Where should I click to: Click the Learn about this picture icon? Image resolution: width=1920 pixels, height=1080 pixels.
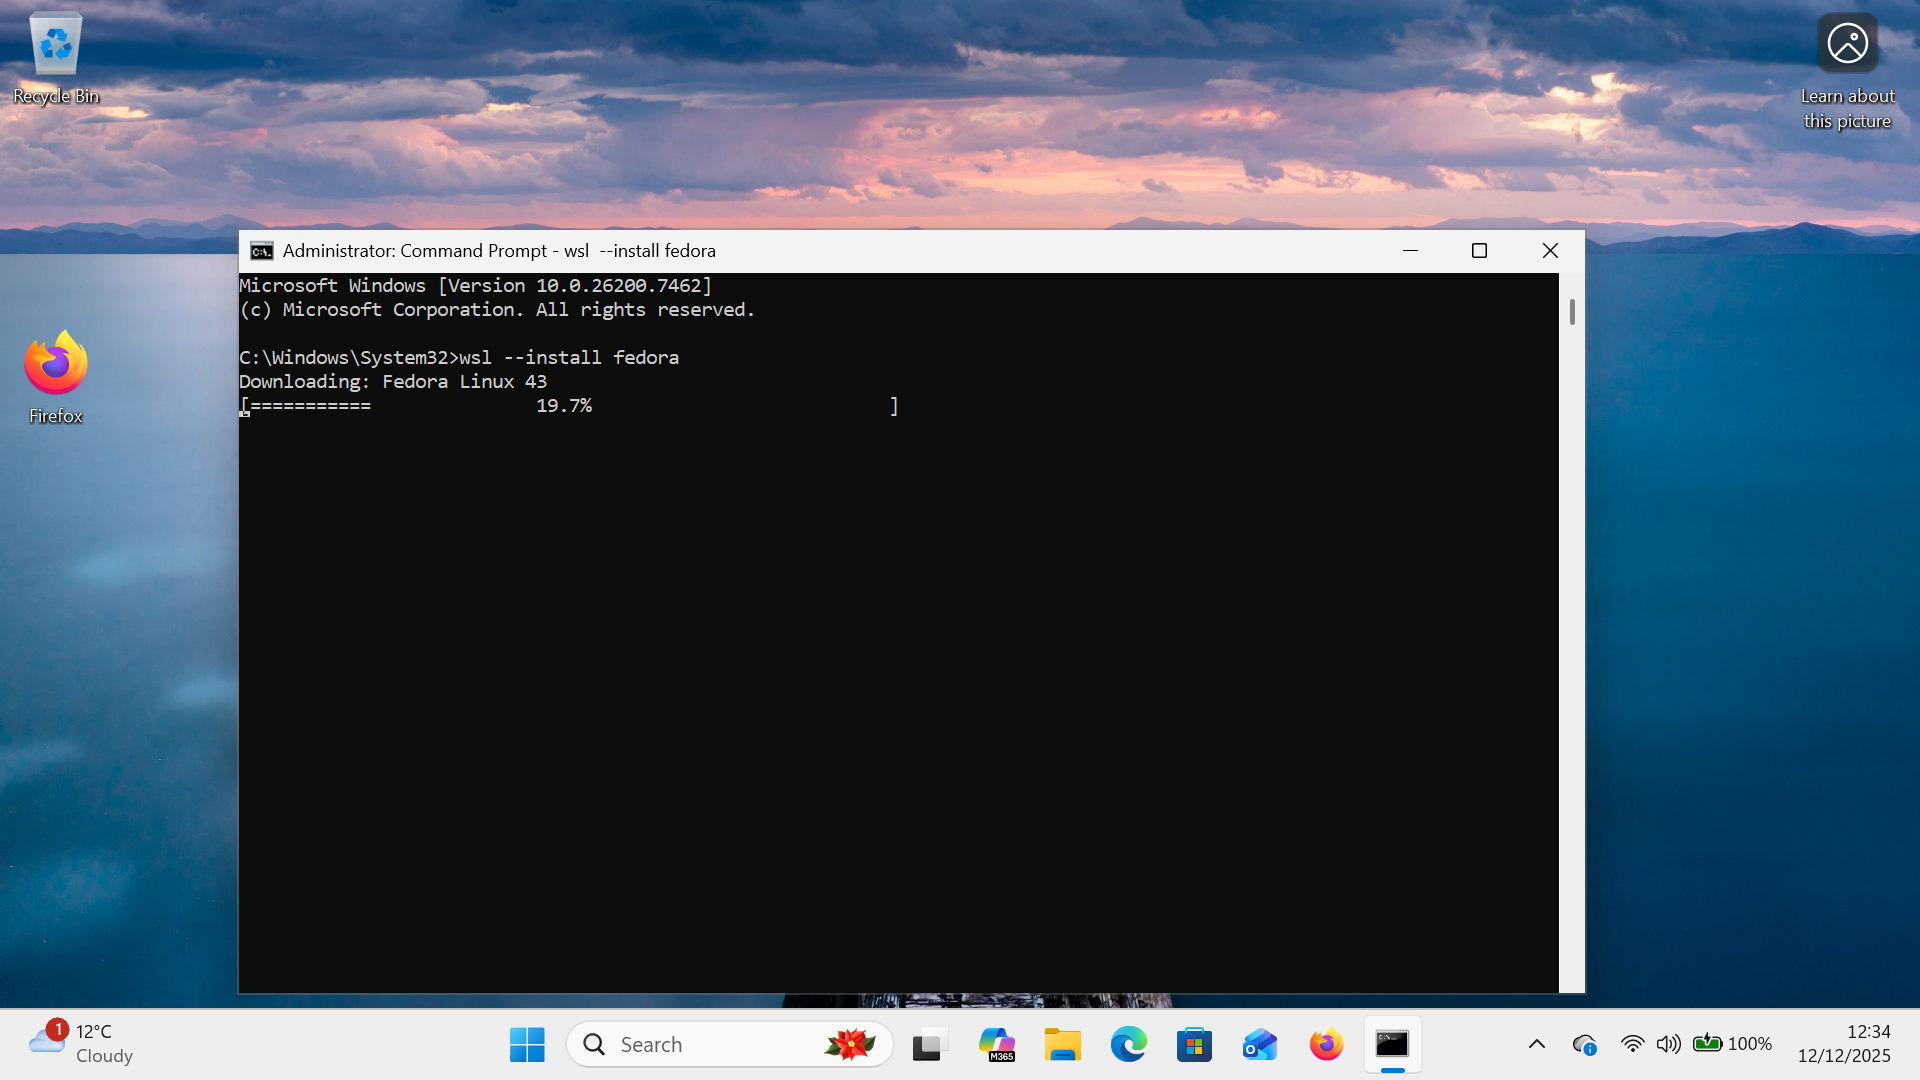(x=1847, y=45)
